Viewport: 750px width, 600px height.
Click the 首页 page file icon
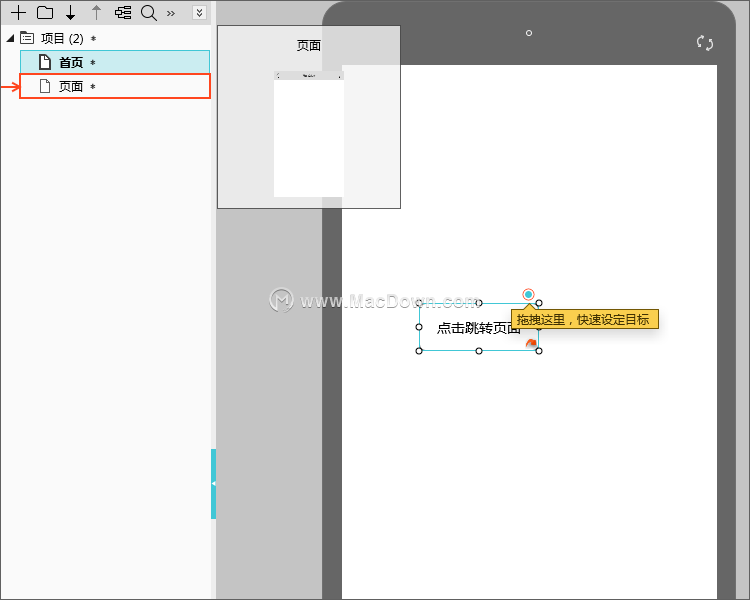[x=45, y=62]
